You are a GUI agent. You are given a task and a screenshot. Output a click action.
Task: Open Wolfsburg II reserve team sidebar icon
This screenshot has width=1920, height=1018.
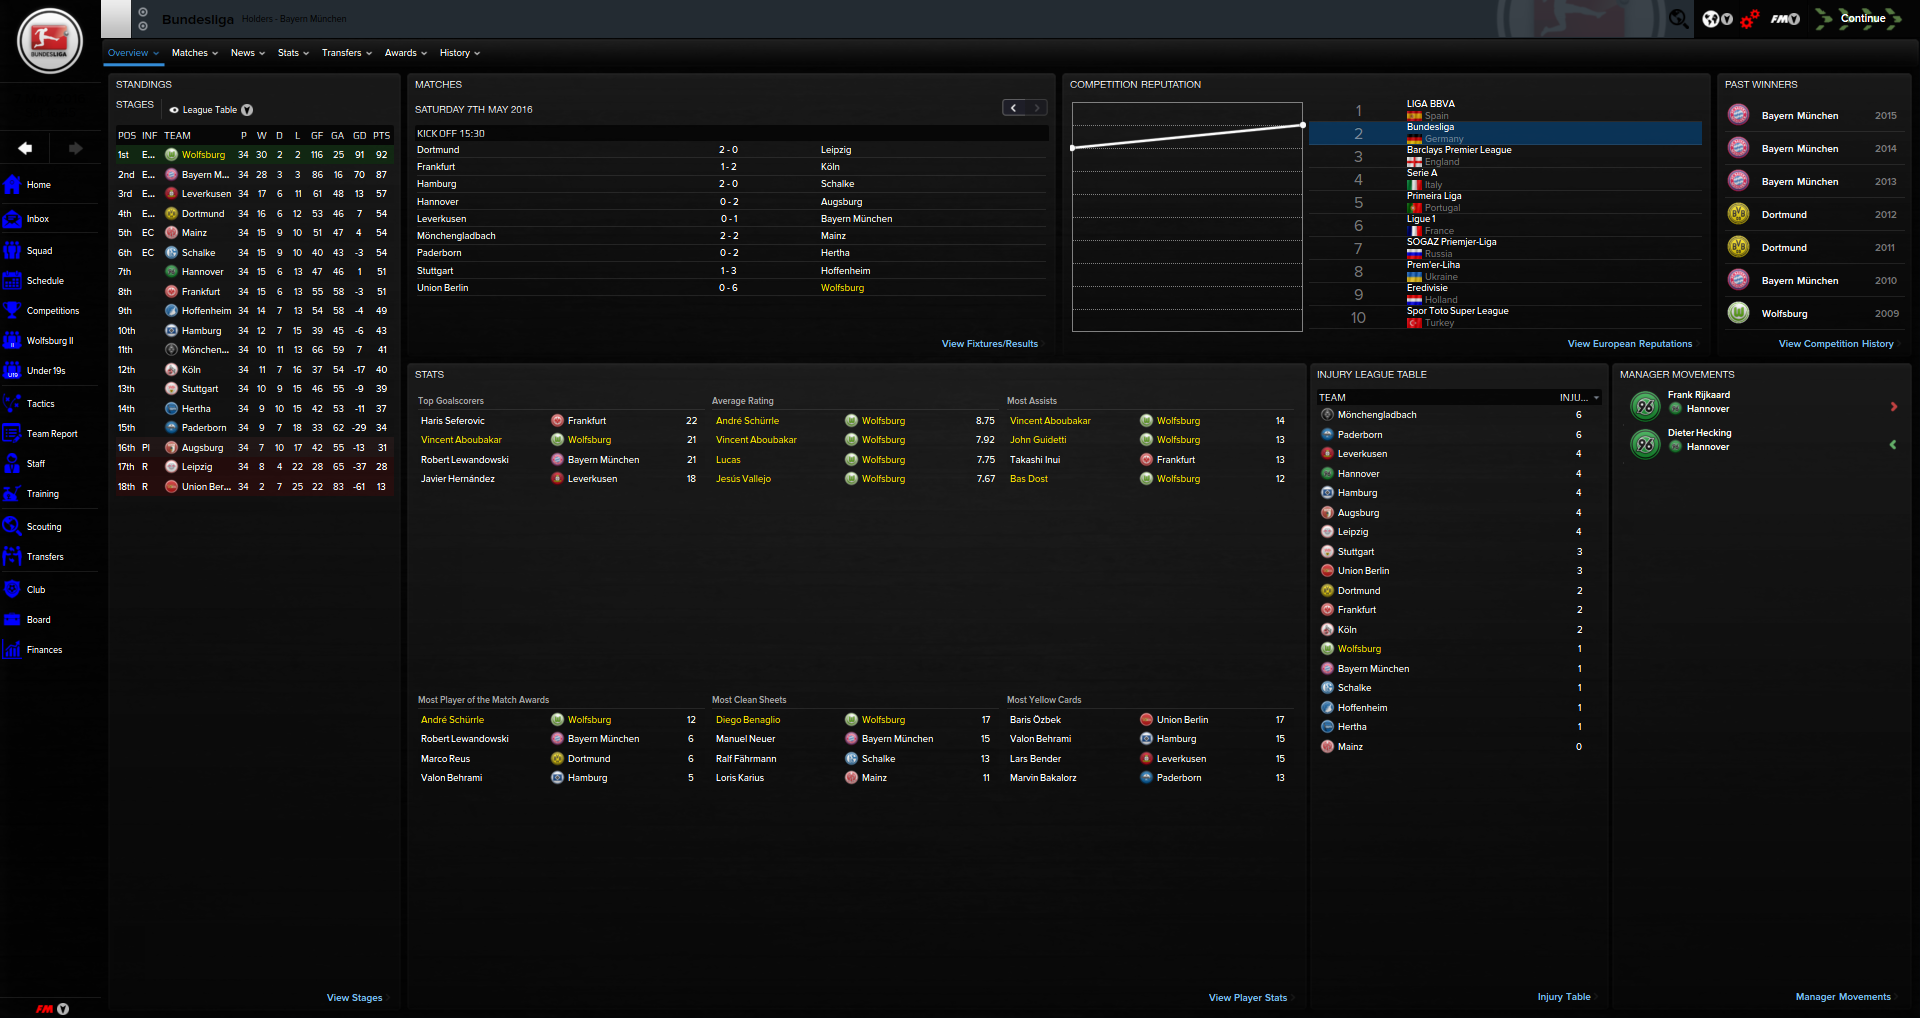point(12,340)
